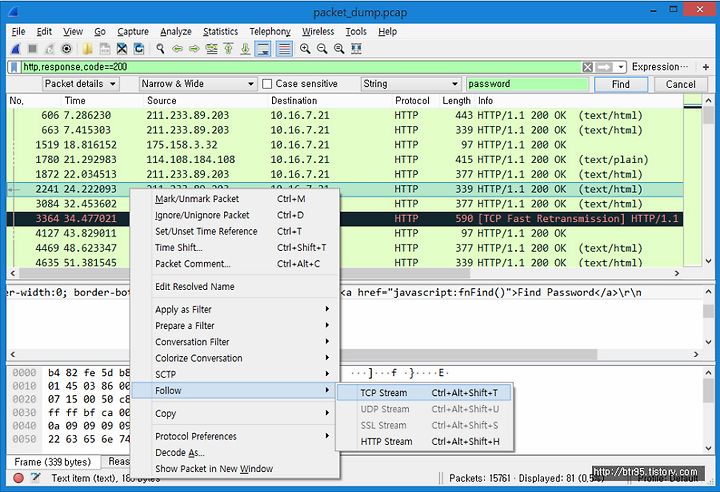Click the go to specified packet icon

point(211,49)
